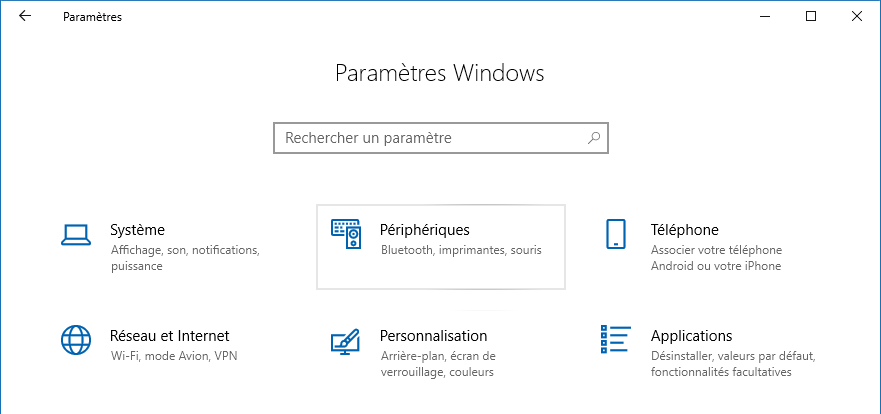The width and height of the screenshot is (881, 414).
Task: Click "Wi-Fi, mode Avion, VPN" description text
Action: coord(173,356)
